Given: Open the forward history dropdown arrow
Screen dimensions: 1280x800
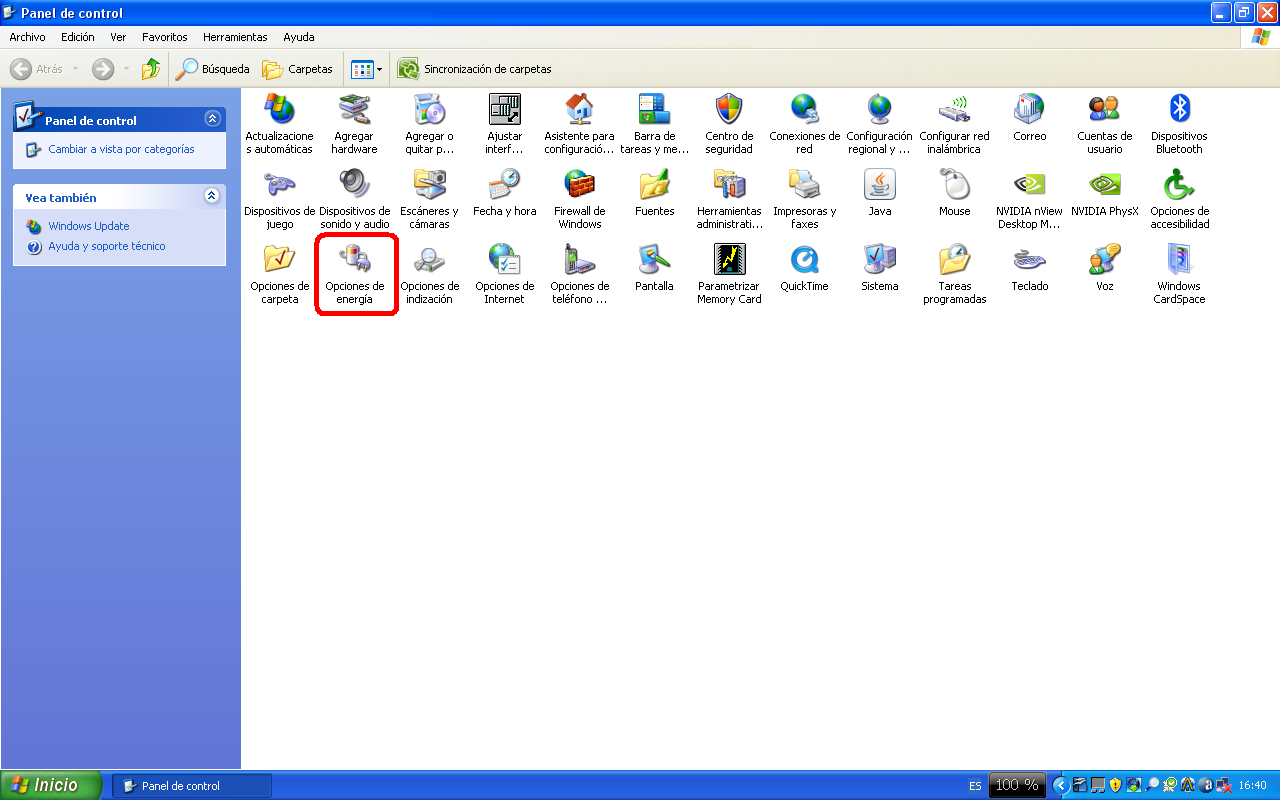Looking at the screenshot, I should (126, 69).
